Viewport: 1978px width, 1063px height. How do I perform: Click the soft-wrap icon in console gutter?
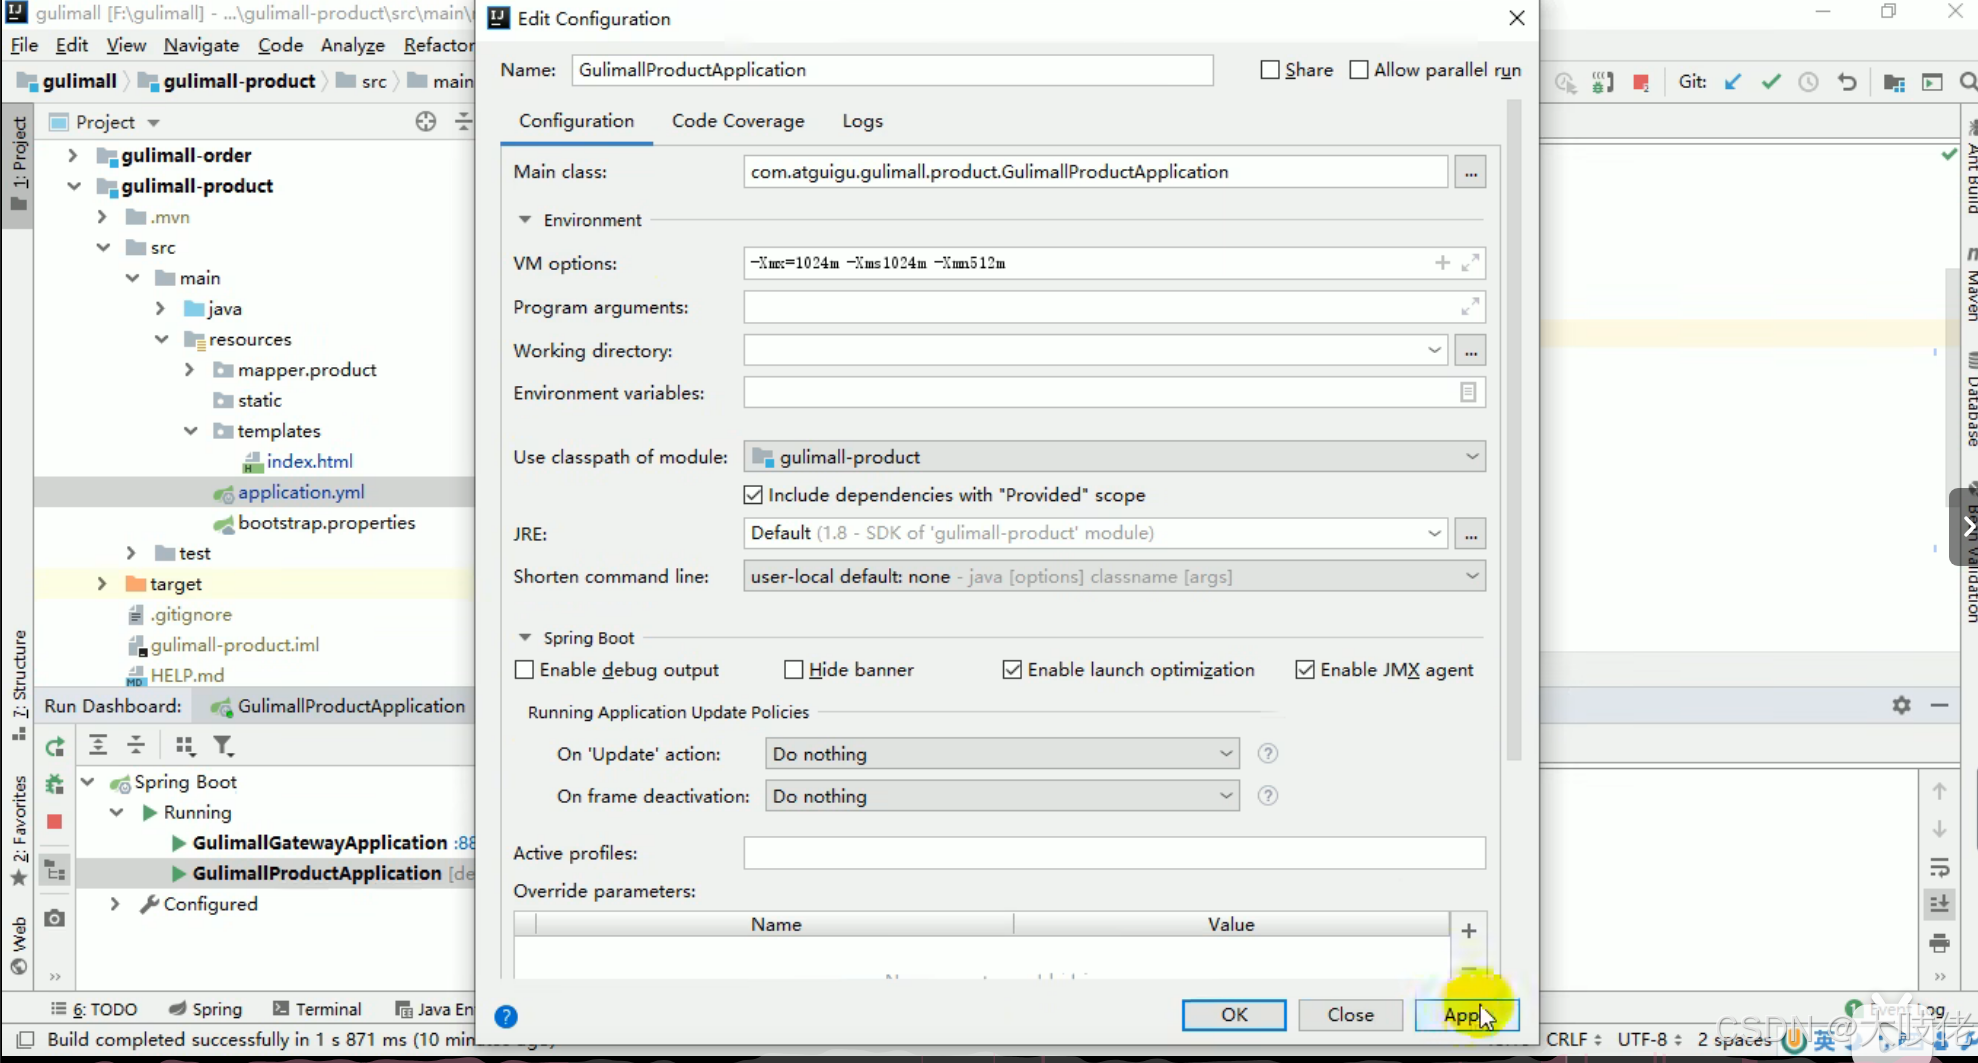click(x=1940, y=867)
